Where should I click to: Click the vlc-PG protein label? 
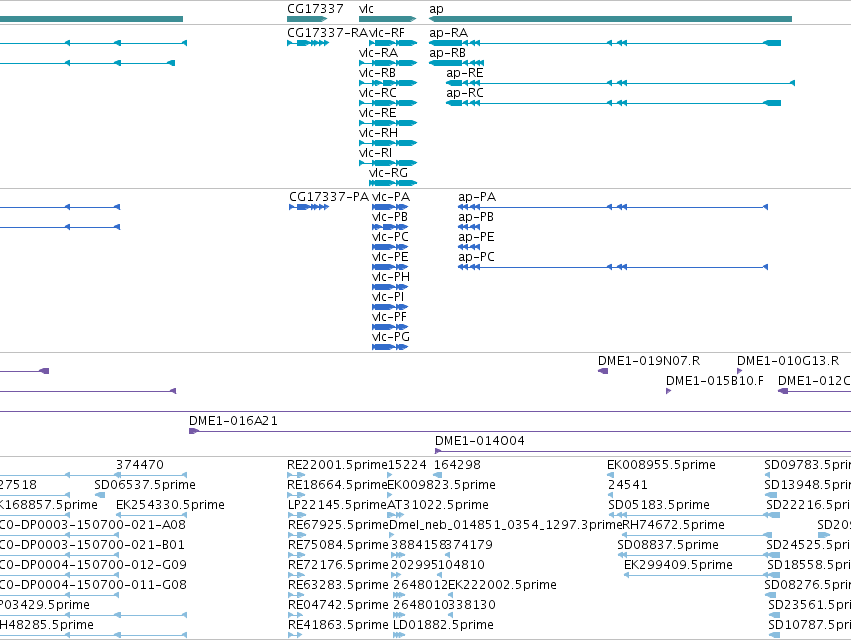[391, 337]
